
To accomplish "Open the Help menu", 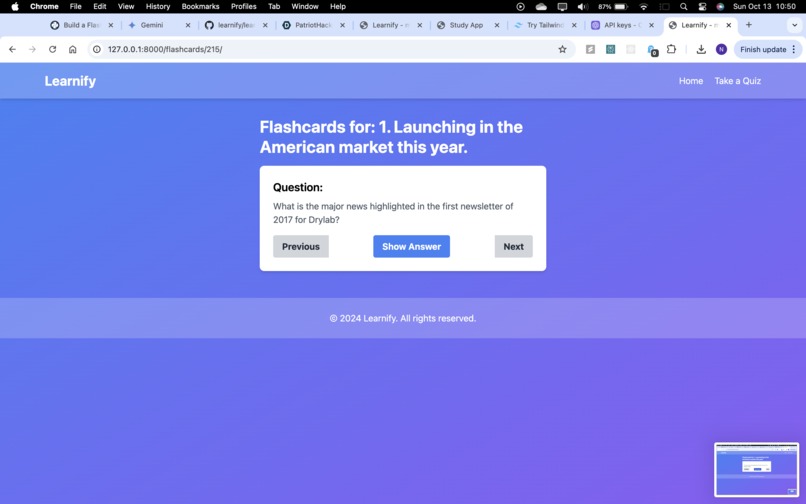I will click(x=338, y=7).
